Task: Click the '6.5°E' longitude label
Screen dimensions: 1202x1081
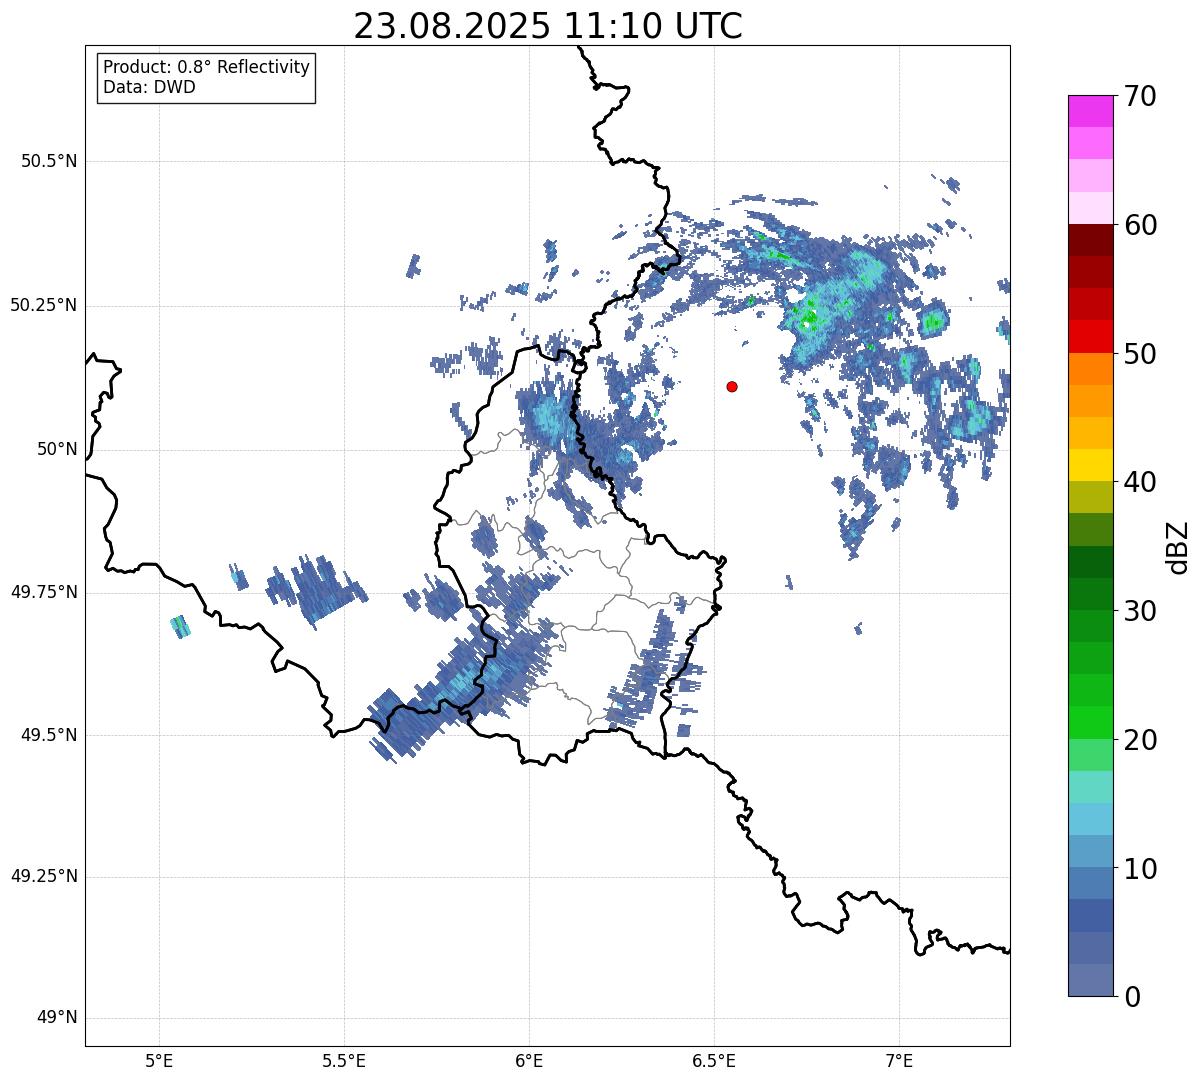Action: [714, 1061]
